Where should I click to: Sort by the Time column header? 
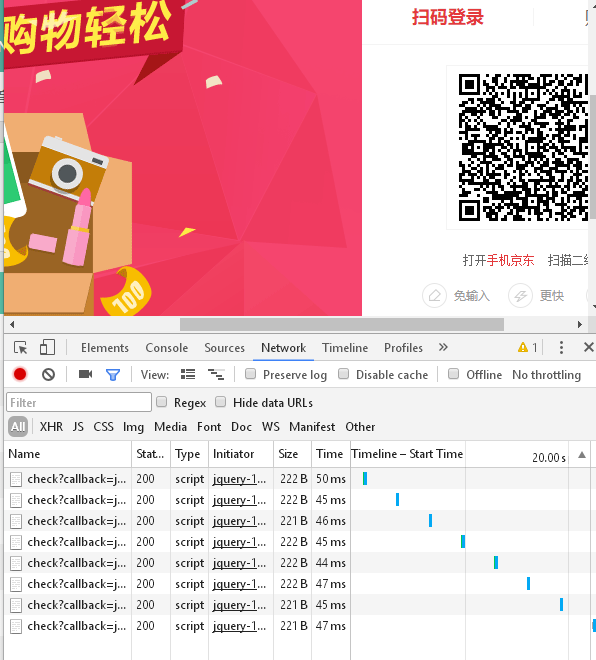[331, 454]
